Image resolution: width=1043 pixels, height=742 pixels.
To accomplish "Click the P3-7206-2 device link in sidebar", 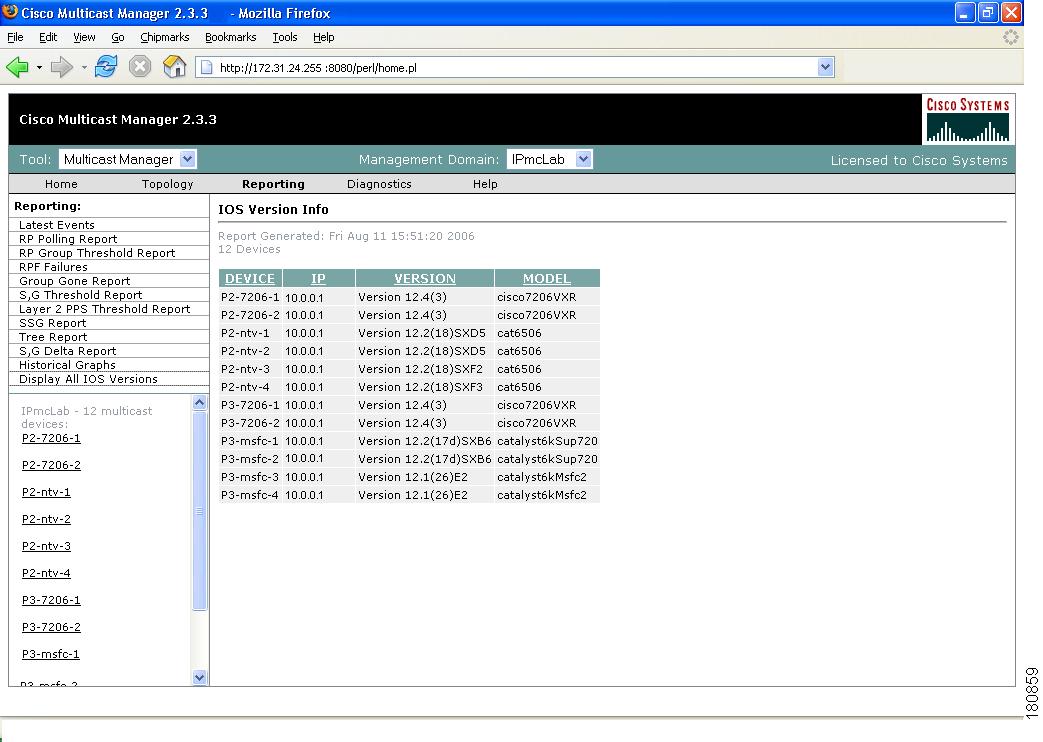I will click(51, 627).
